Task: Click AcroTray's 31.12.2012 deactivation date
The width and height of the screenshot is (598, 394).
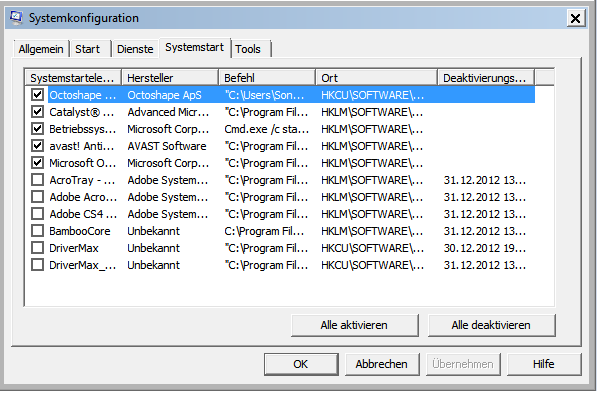Action: point(485,180)
